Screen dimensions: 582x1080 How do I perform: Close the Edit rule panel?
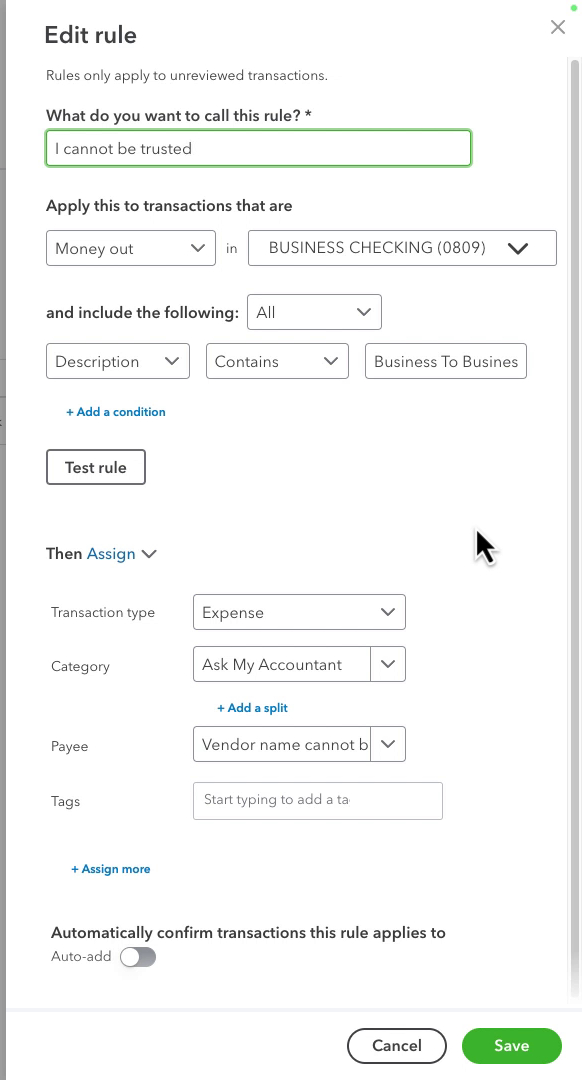coord(558,27)
